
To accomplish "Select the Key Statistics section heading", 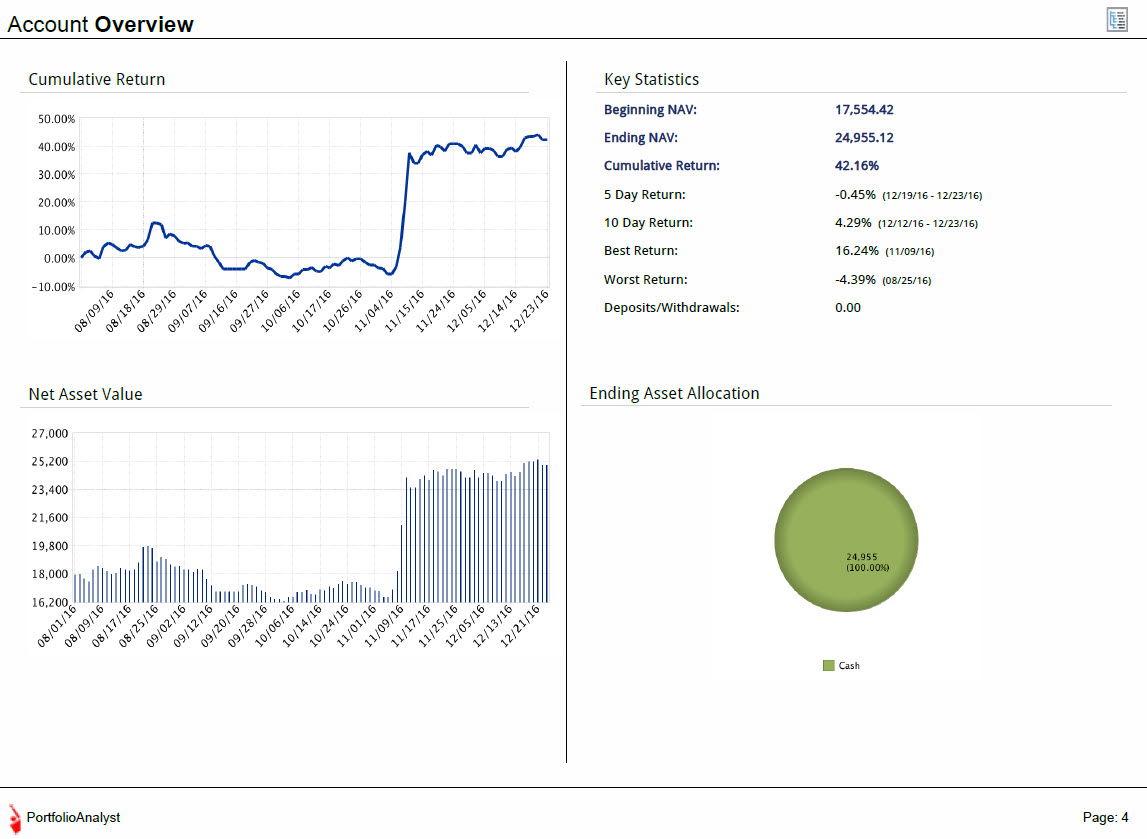I will click(x=651, y=79).
